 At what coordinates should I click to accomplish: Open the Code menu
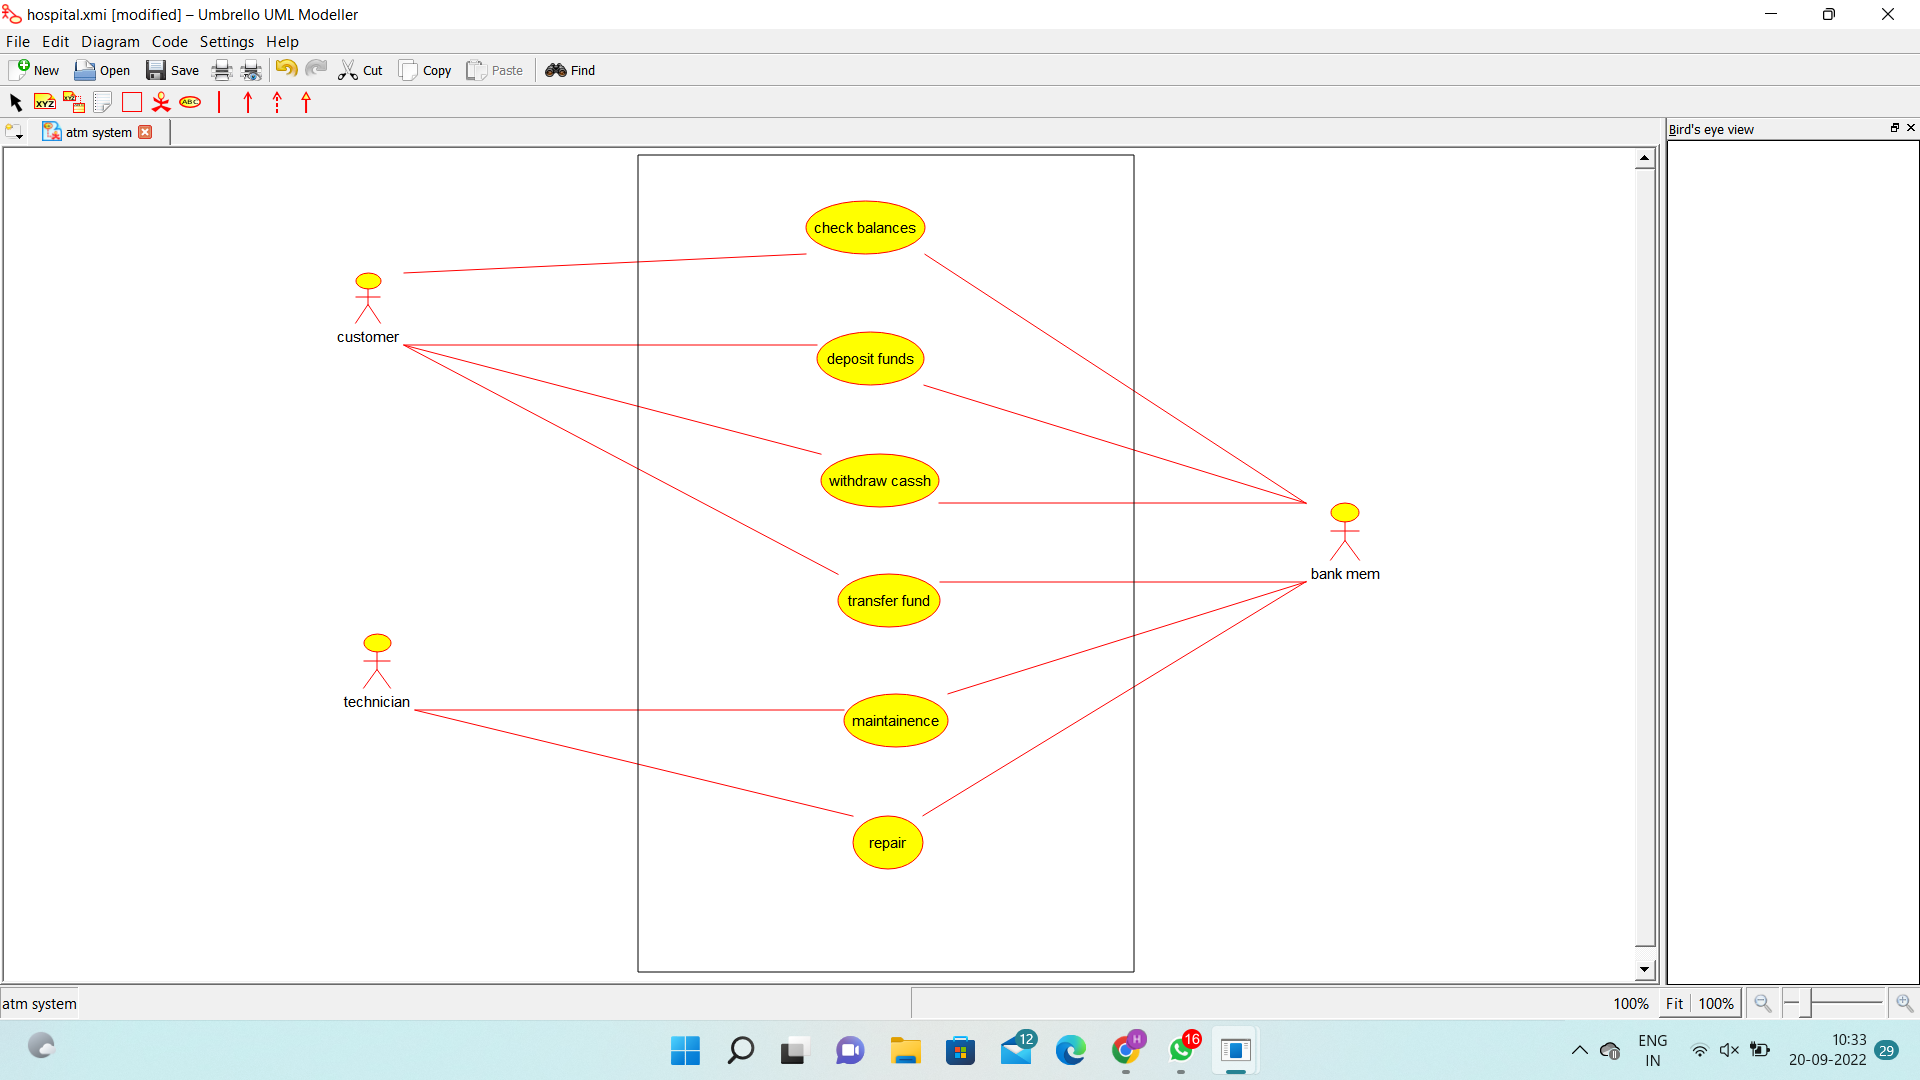click(x=169, y=41)
